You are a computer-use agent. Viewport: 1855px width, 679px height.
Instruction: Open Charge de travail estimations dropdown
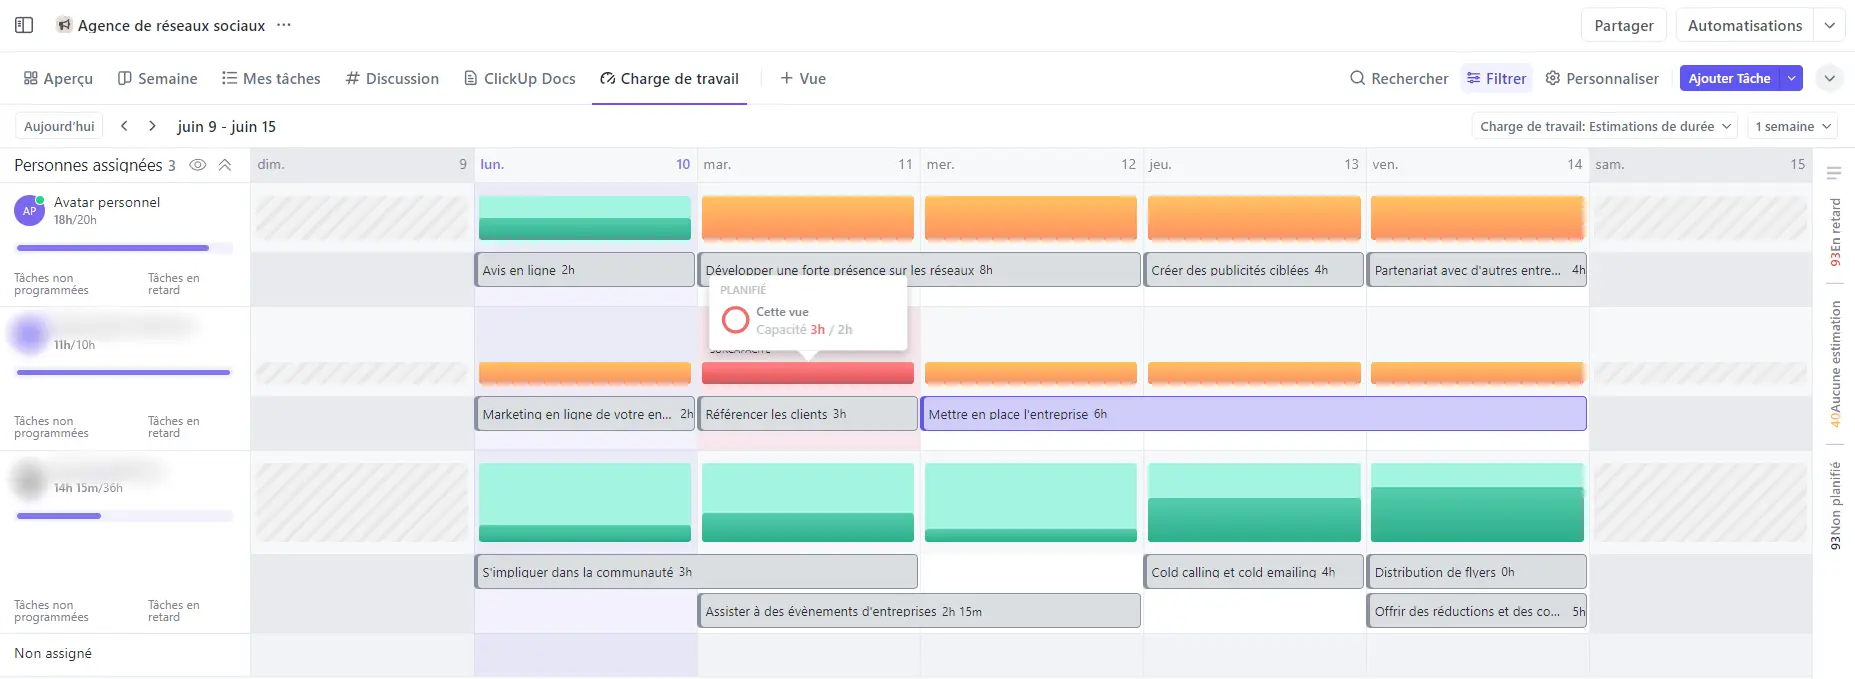(1606, 126)
